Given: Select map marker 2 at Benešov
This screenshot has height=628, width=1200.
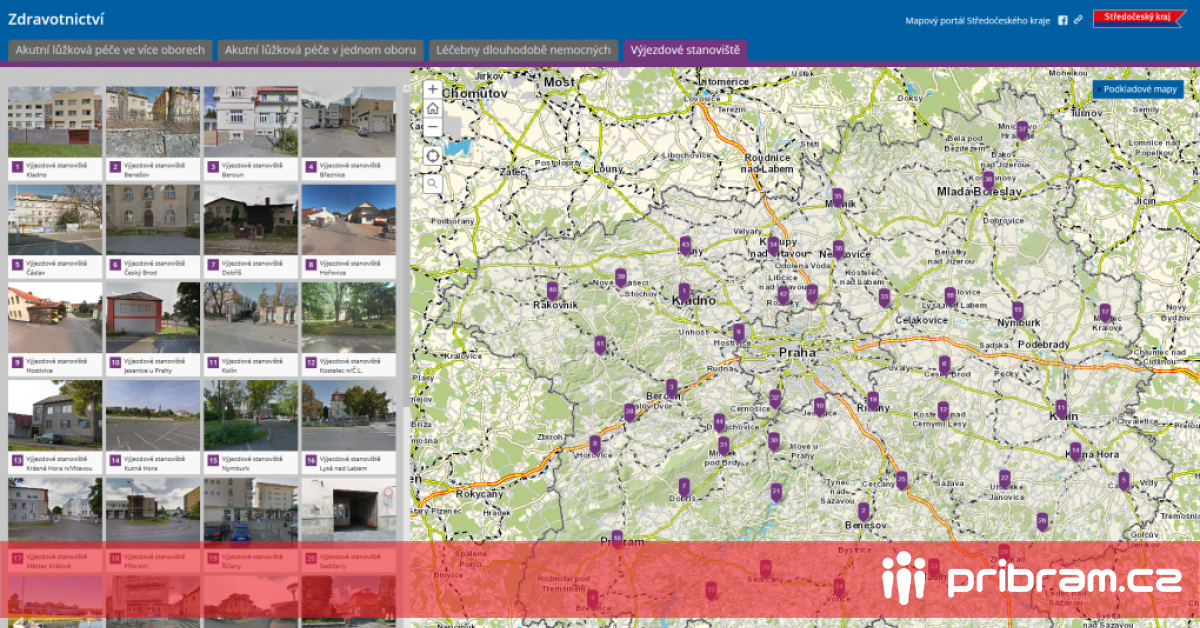Looking at the screenshot, I should (863, 511).
